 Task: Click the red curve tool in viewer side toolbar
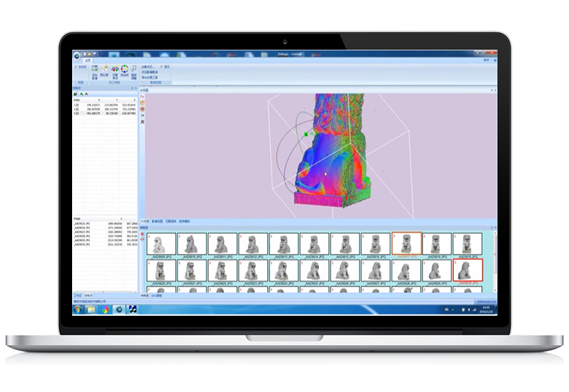[142, 96]
